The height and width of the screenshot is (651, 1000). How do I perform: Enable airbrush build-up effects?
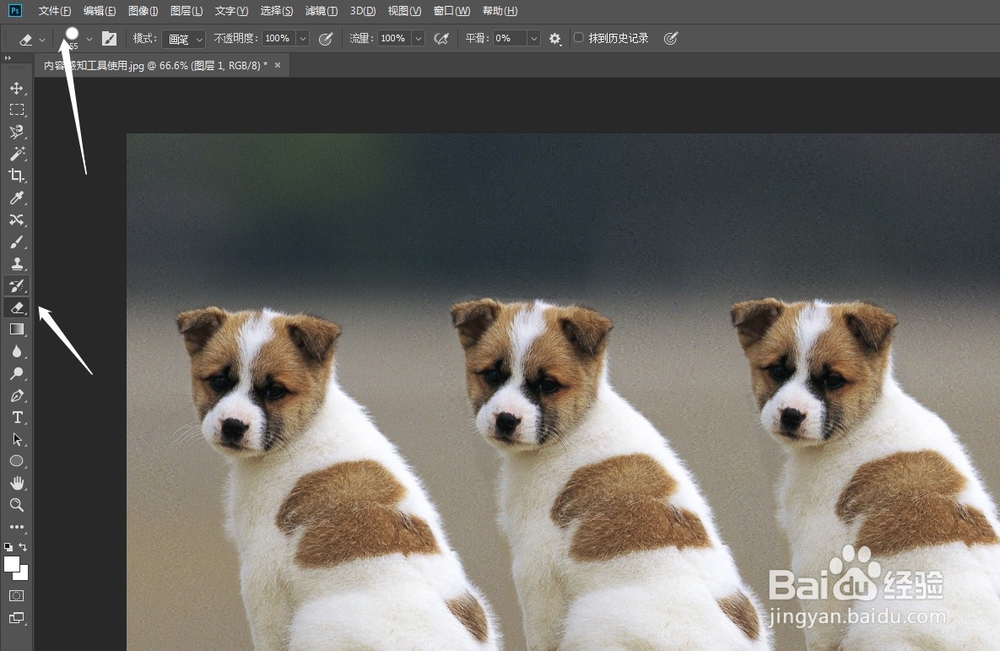pyautogui.click(x=441, y=39)
